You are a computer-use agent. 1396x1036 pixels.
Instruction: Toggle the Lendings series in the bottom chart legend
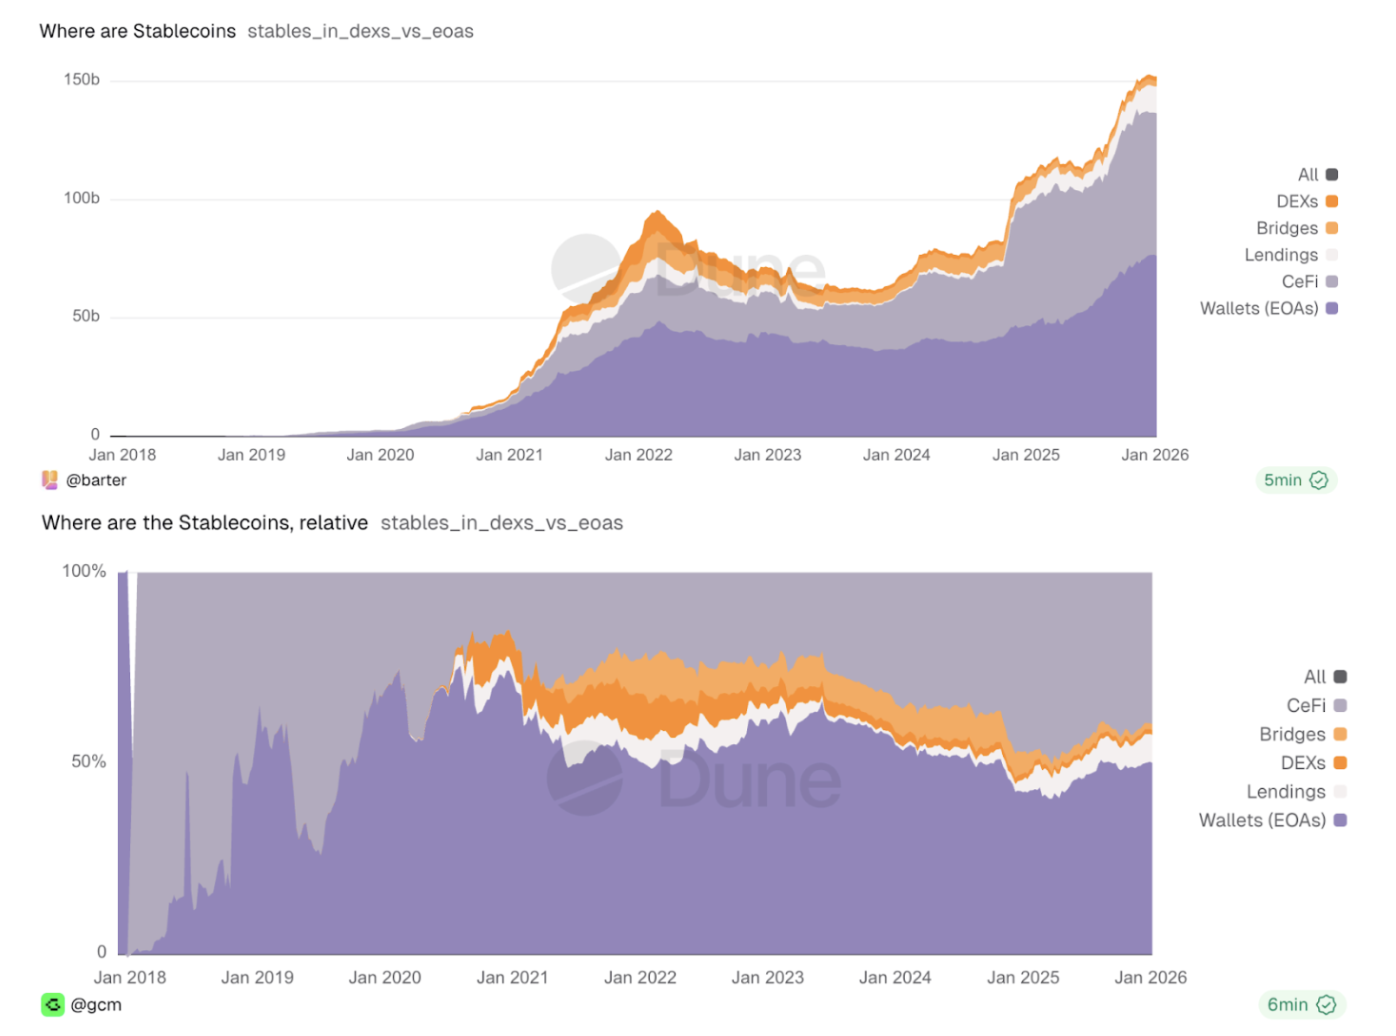coord(1286,792)
